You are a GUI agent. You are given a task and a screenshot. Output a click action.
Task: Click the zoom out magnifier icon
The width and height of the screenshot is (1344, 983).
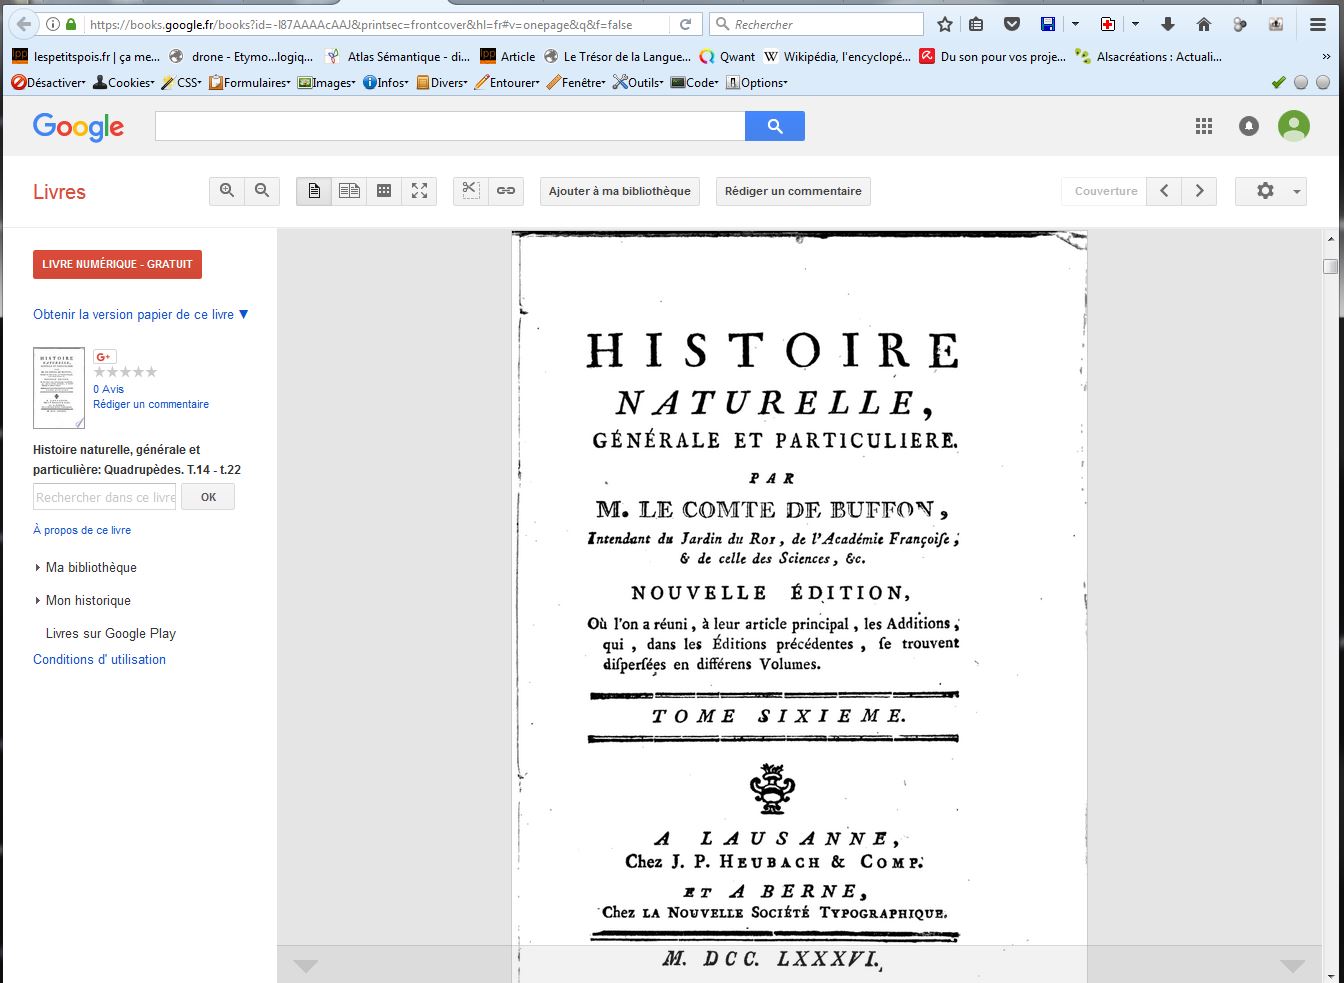(x=262, y=191)
